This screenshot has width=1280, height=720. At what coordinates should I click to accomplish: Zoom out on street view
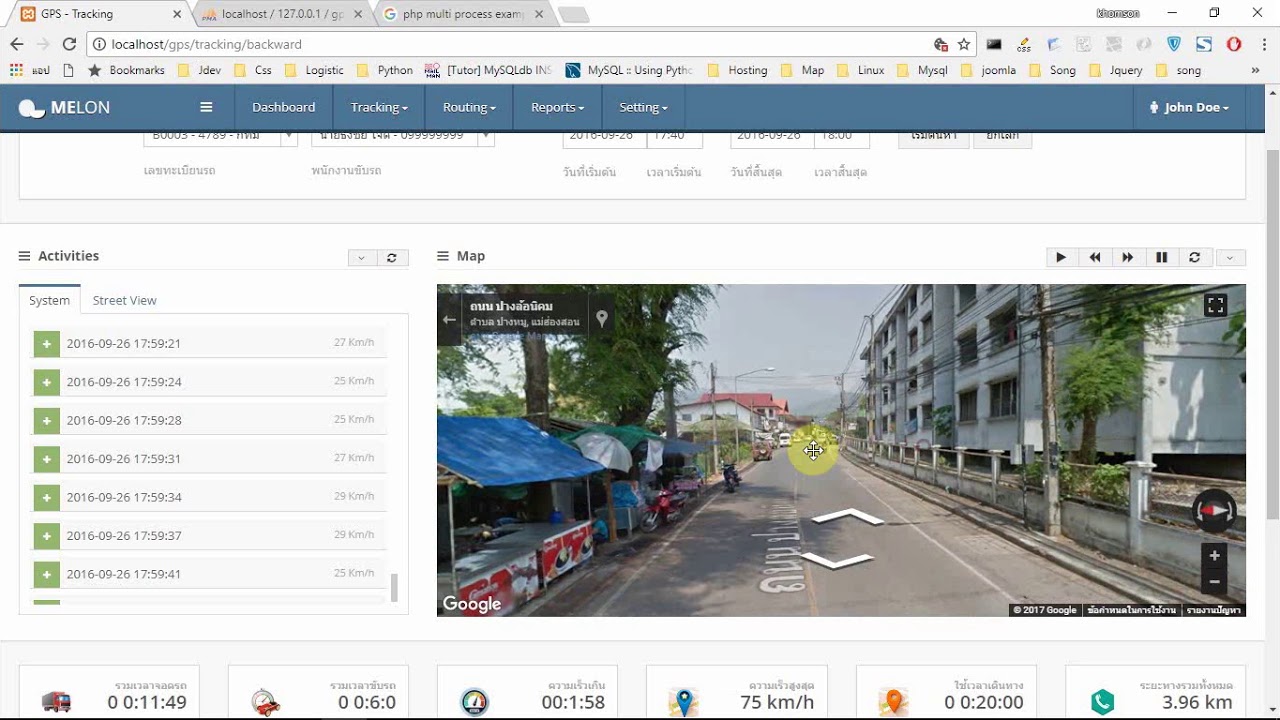coord(1214,582)
